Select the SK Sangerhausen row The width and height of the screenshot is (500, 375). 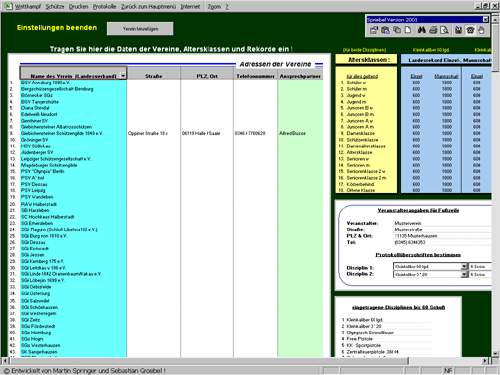coord(73,352)
